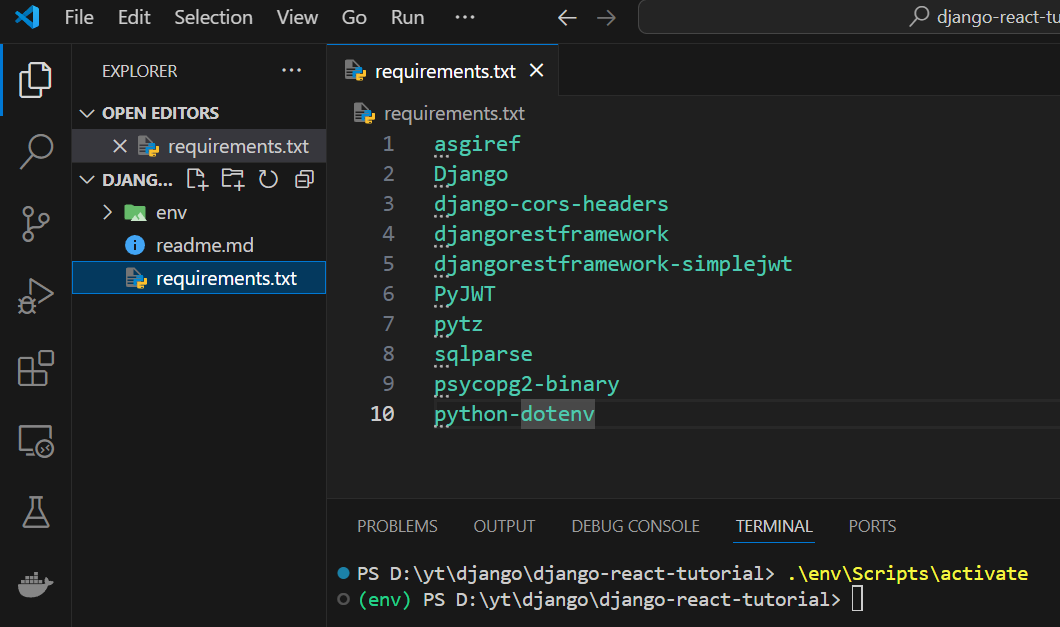Open readme.md from the file tree
Screen dimensions: 1060x627
click(x=199, y=246)
